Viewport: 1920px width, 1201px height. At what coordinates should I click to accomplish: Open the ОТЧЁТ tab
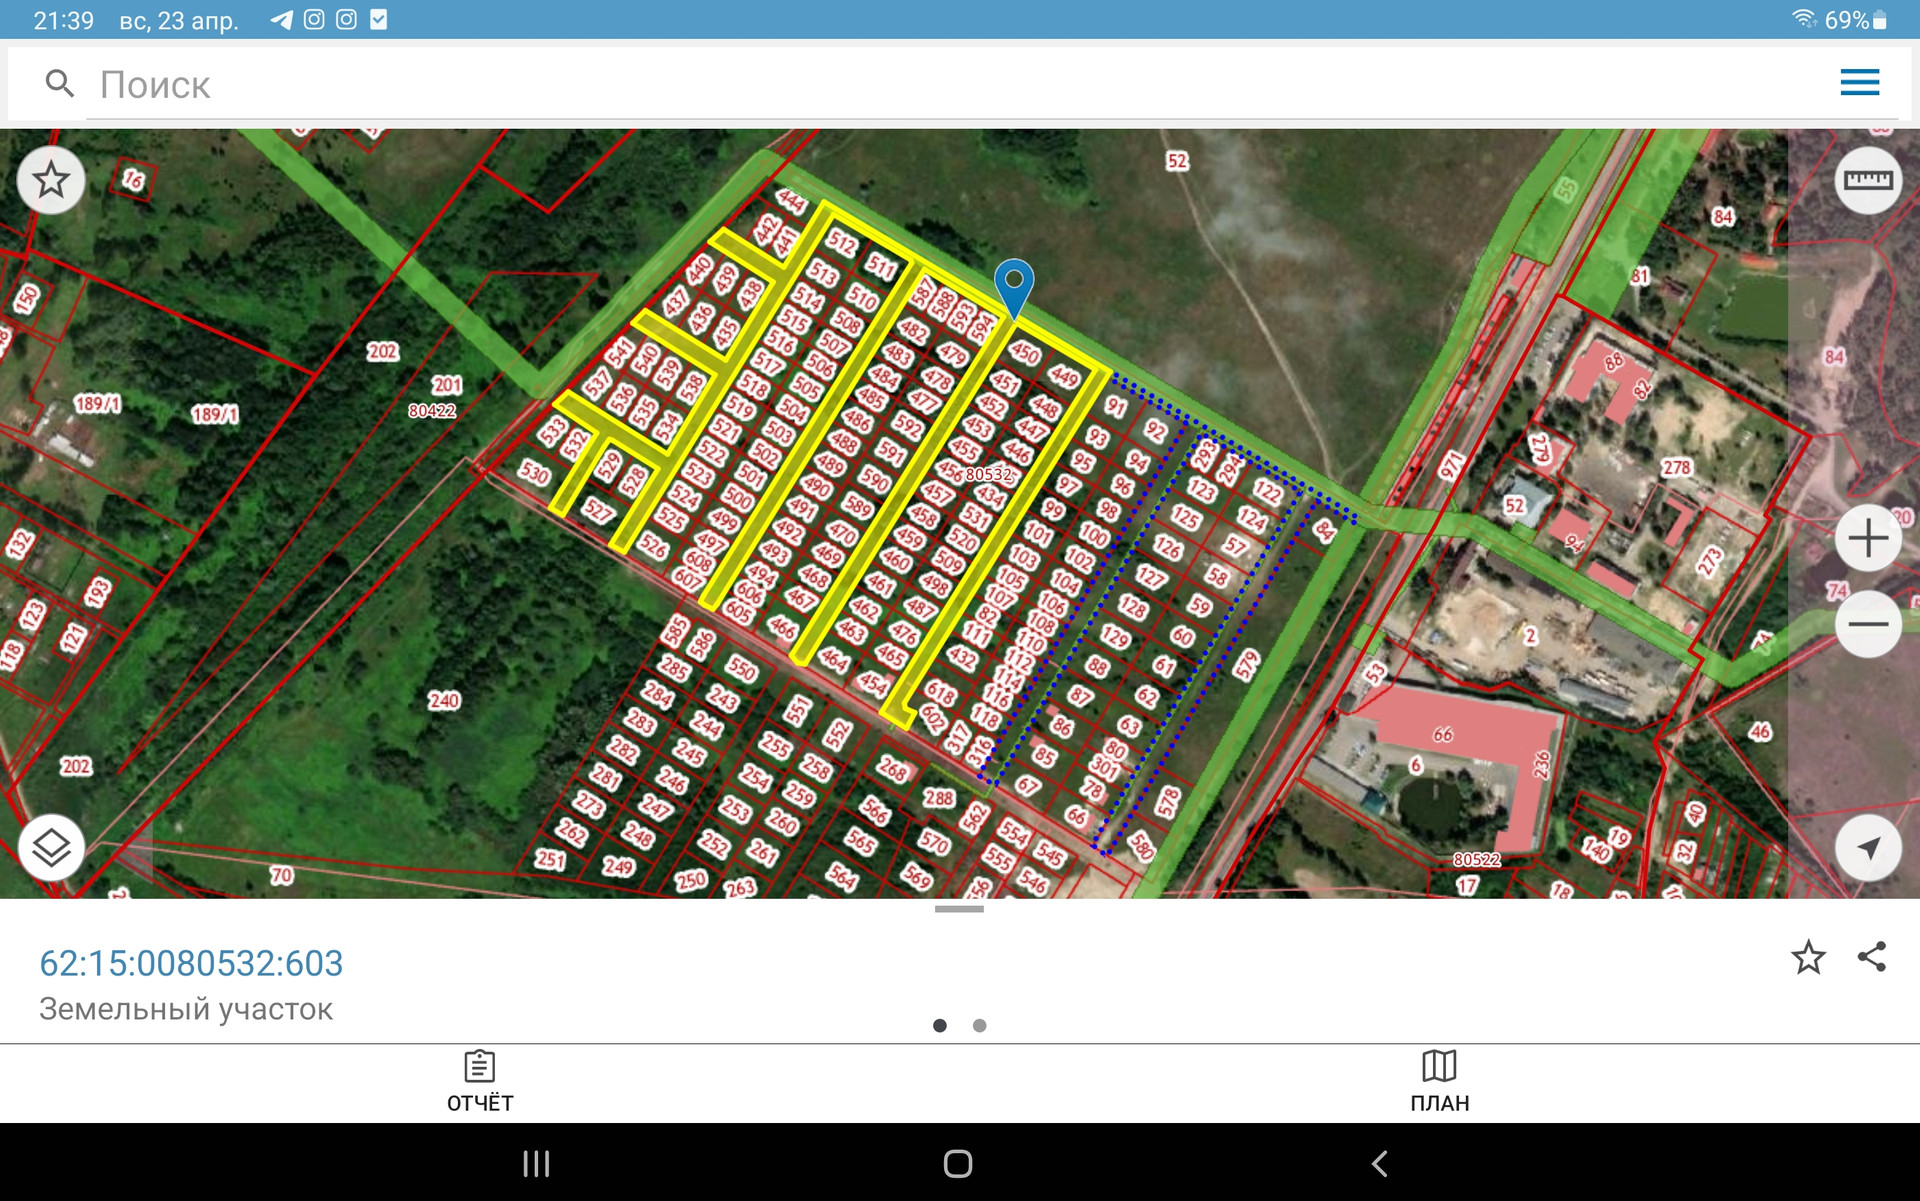click(x=480, y=1082)
